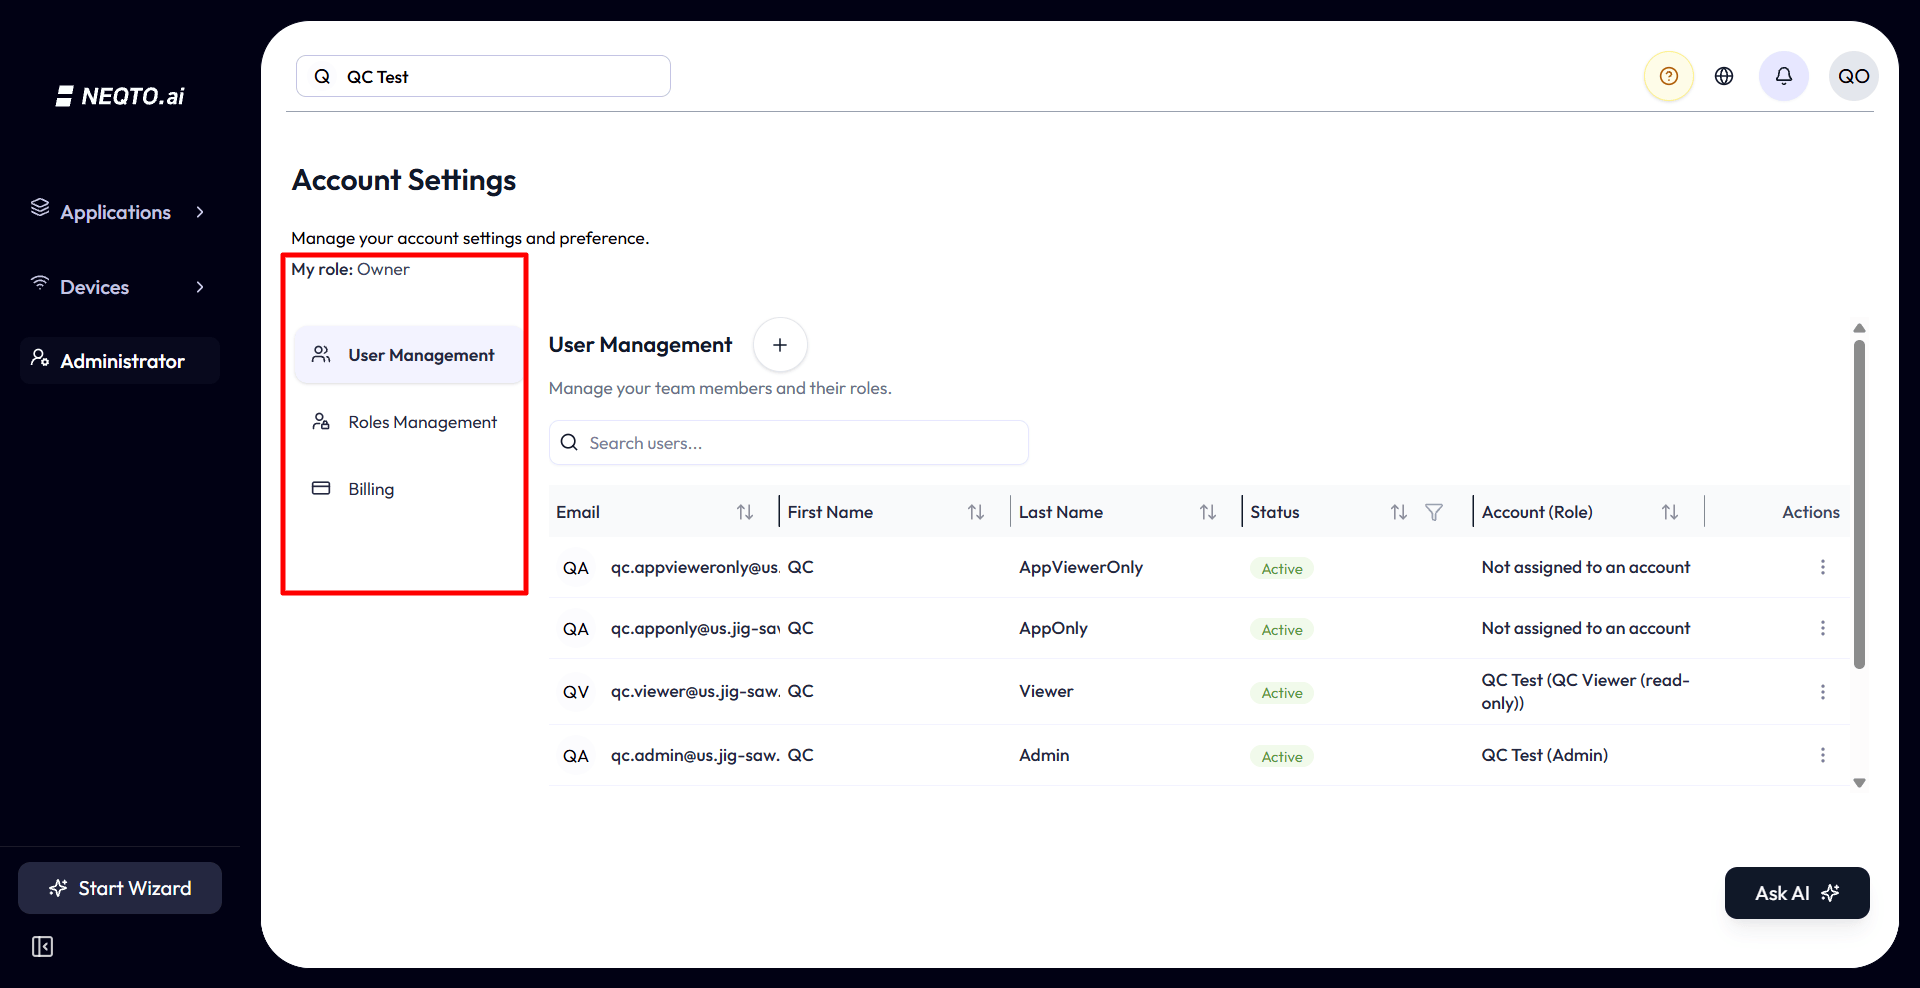Click the QV avatar of the viewer row

pos(576,692)
